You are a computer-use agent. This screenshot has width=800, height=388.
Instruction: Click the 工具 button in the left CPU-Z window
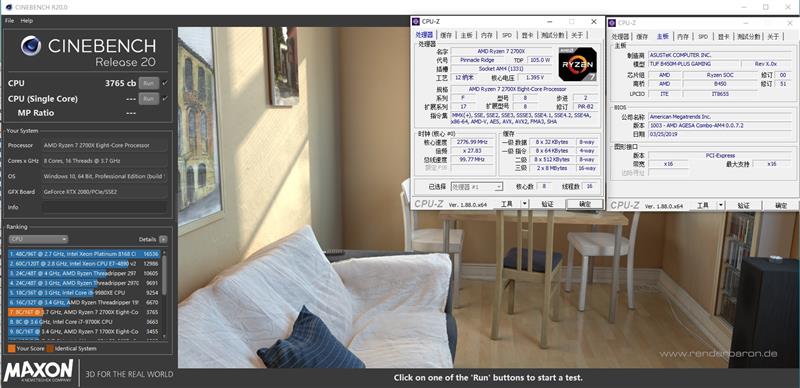507,204
